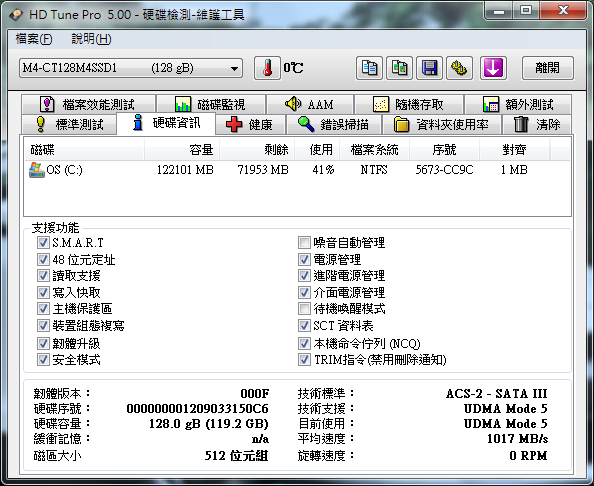
Task: Click the OS (C:) drive icon
Action: (x=36, y=170)
